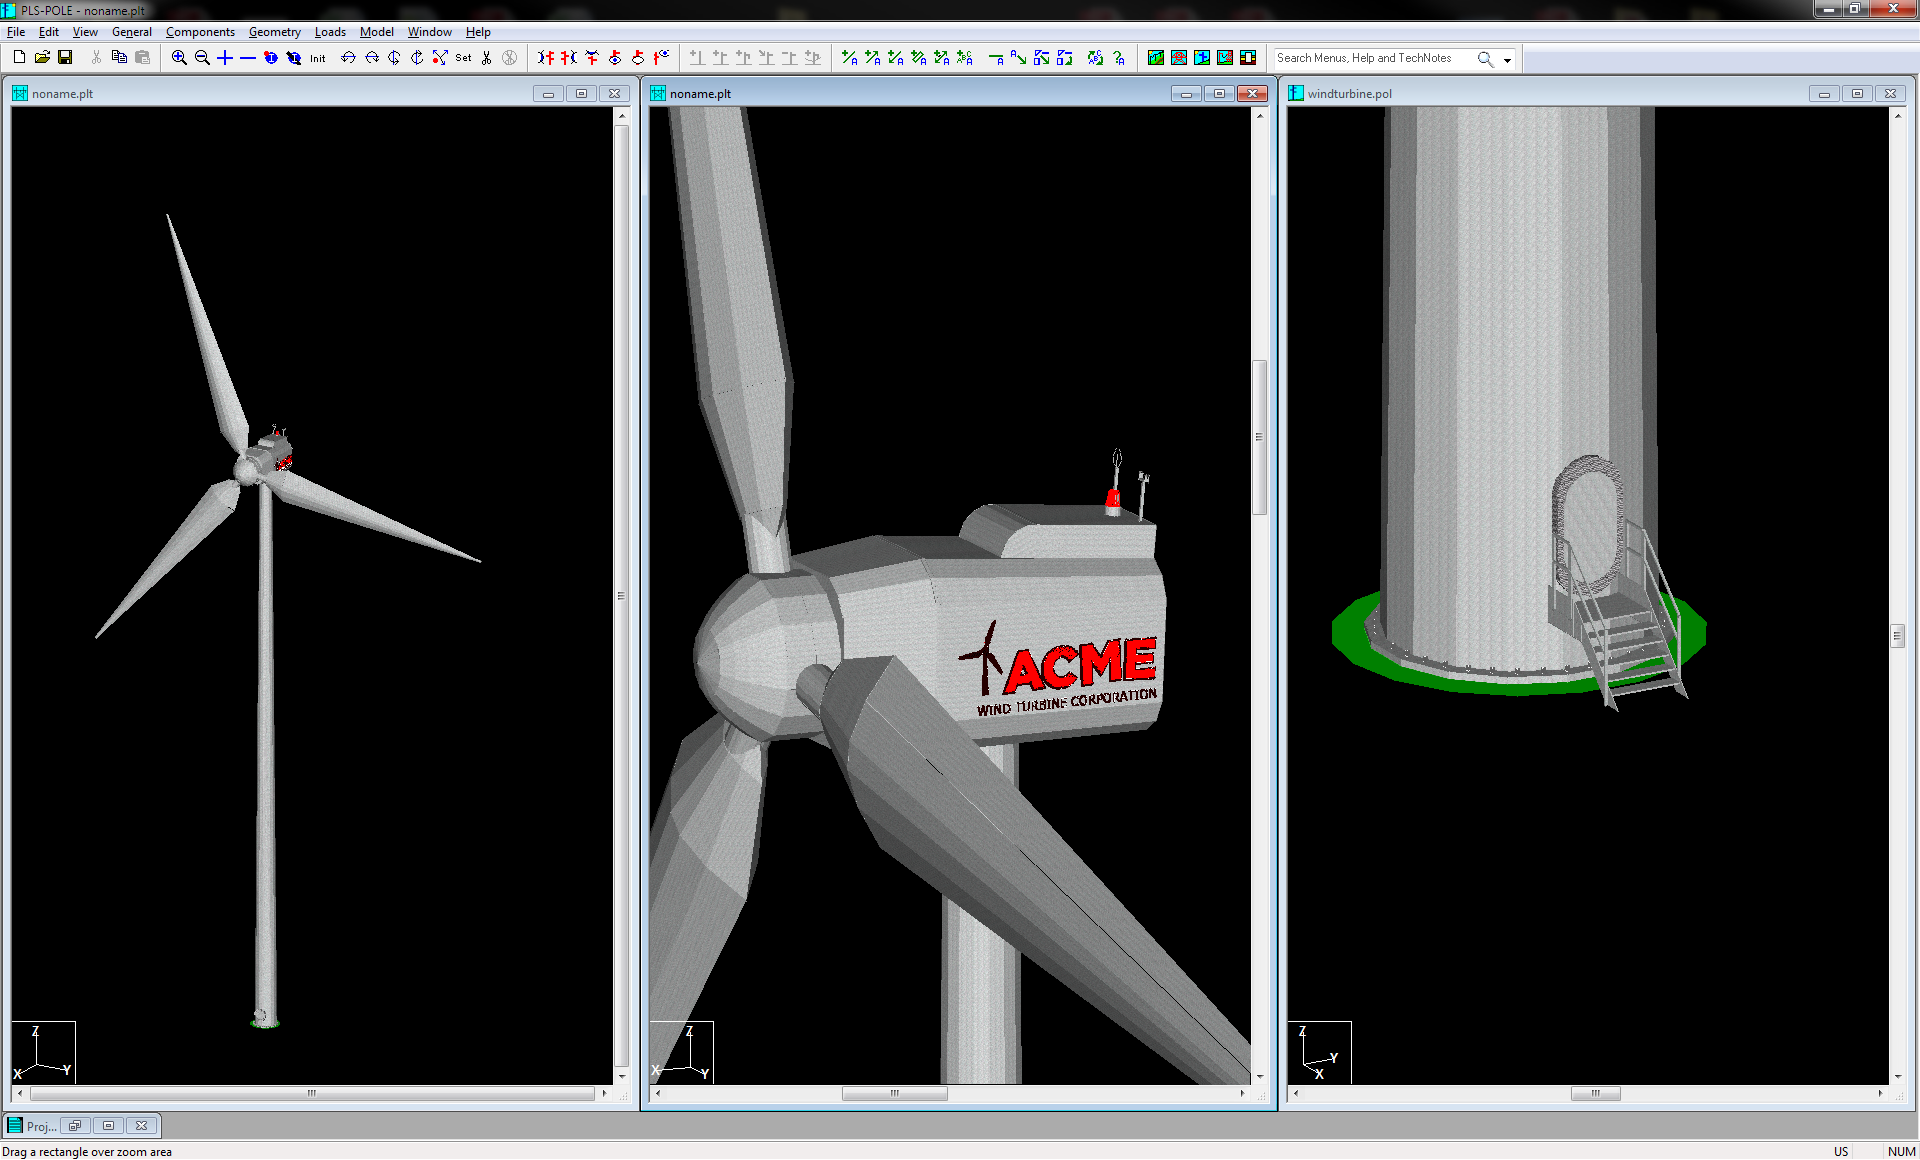Click the blue A with arrow annotation icon
This screenshot has width=1920, height=1160.
[1018, 58]
